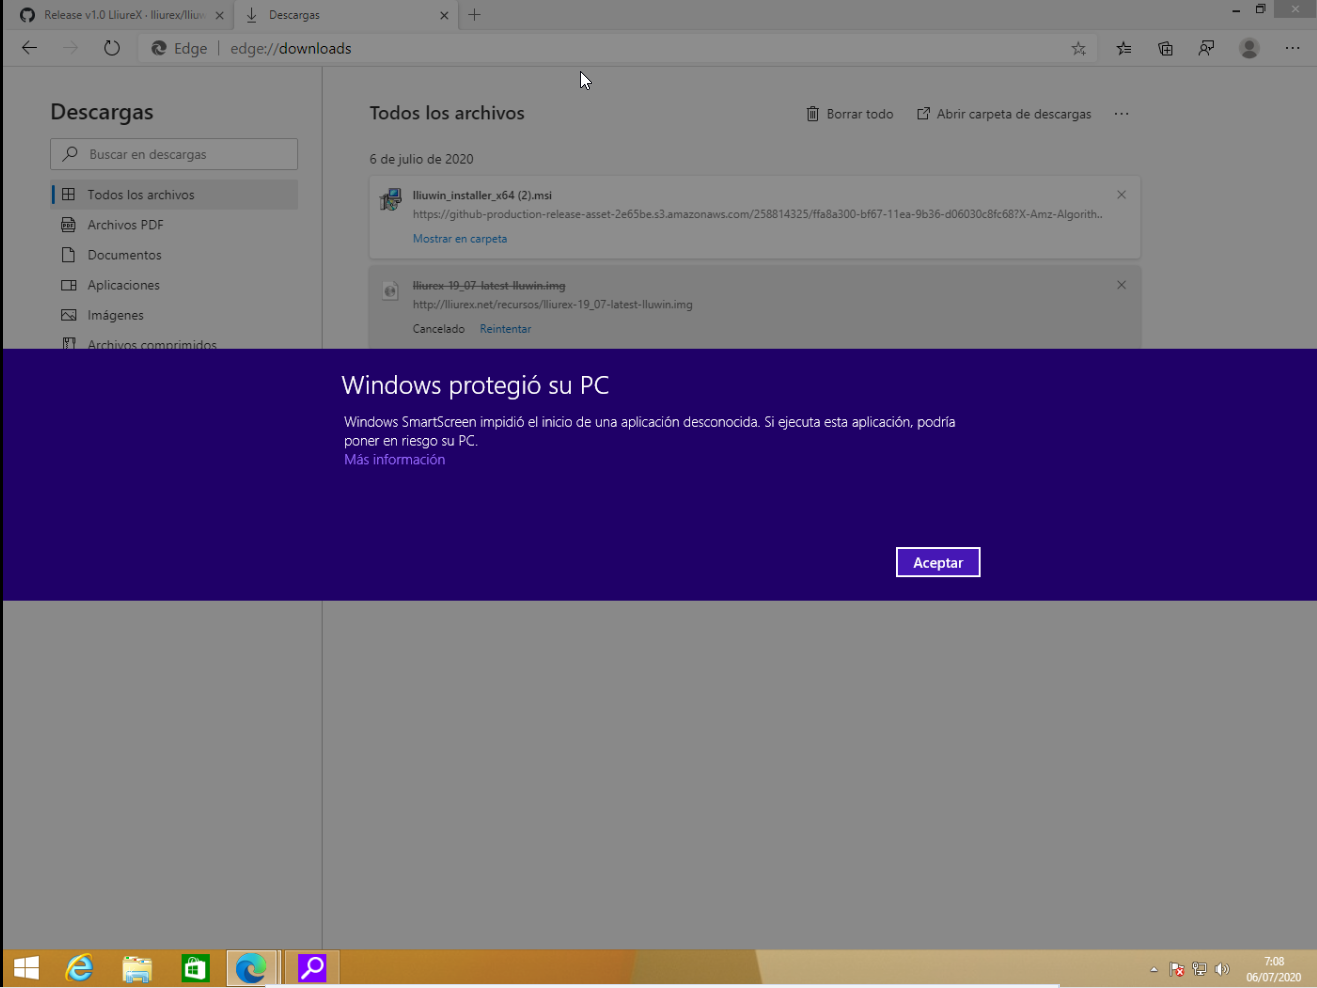This screenshot has width=1317, height=988.
Task: Click the lliuwin_installer msi file icon
Action: [x=391, y=200]
